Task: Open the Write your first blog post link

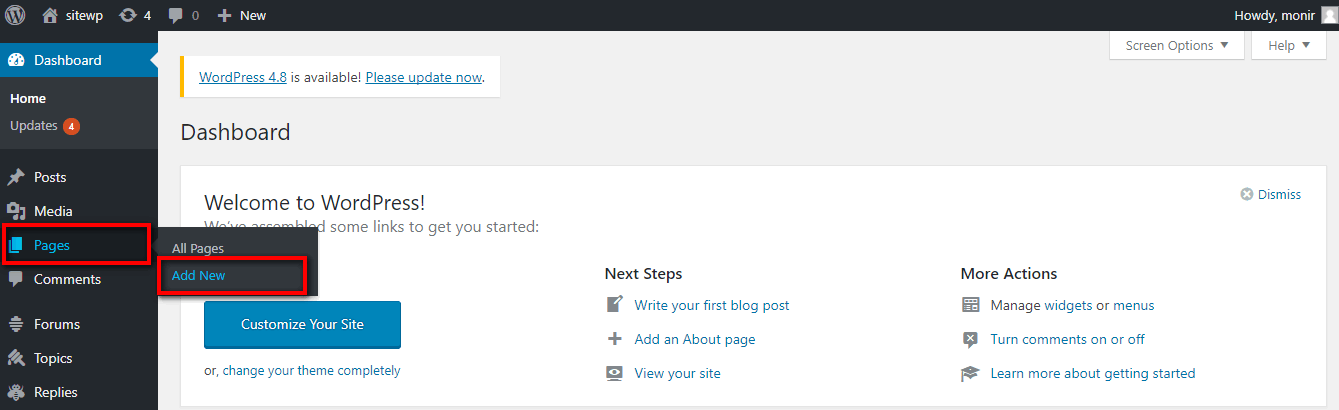Action: click(x=712, y=305)
